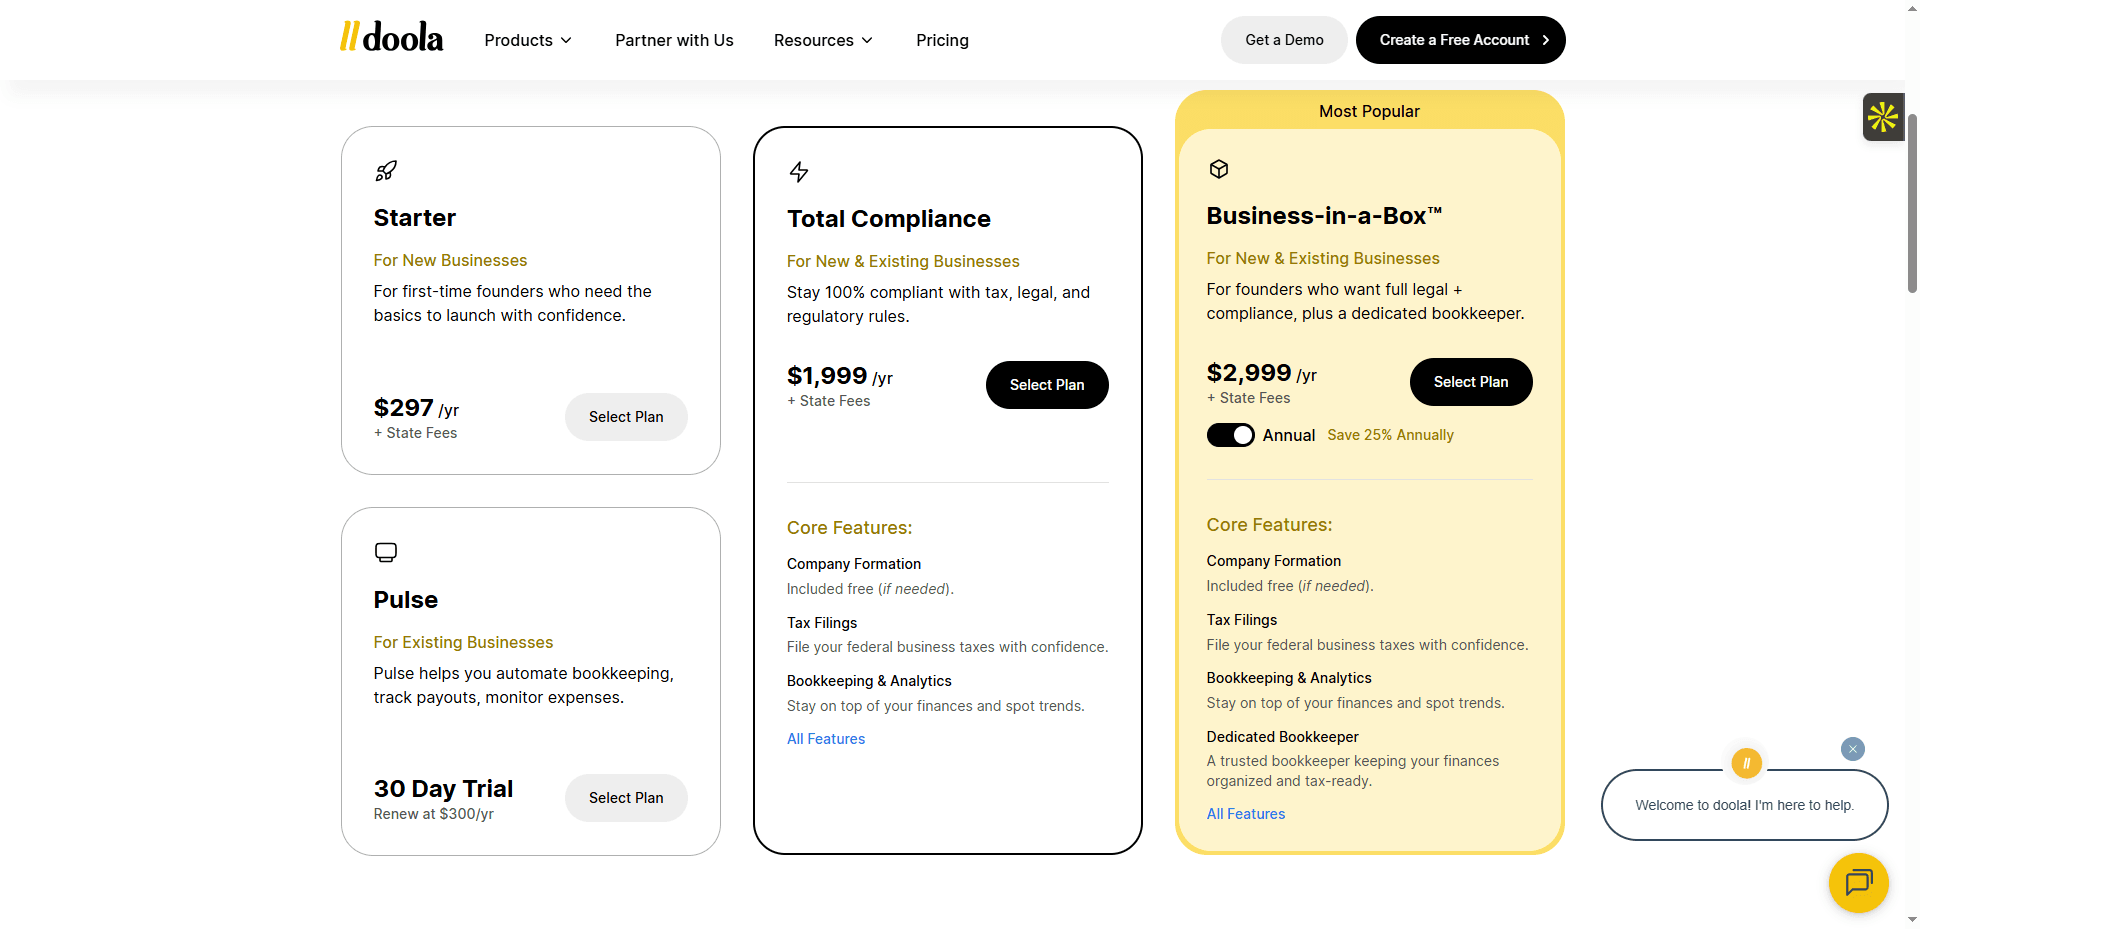
Task: Click the Business-in-a-Box cube icon
Action: [1218, 169]
